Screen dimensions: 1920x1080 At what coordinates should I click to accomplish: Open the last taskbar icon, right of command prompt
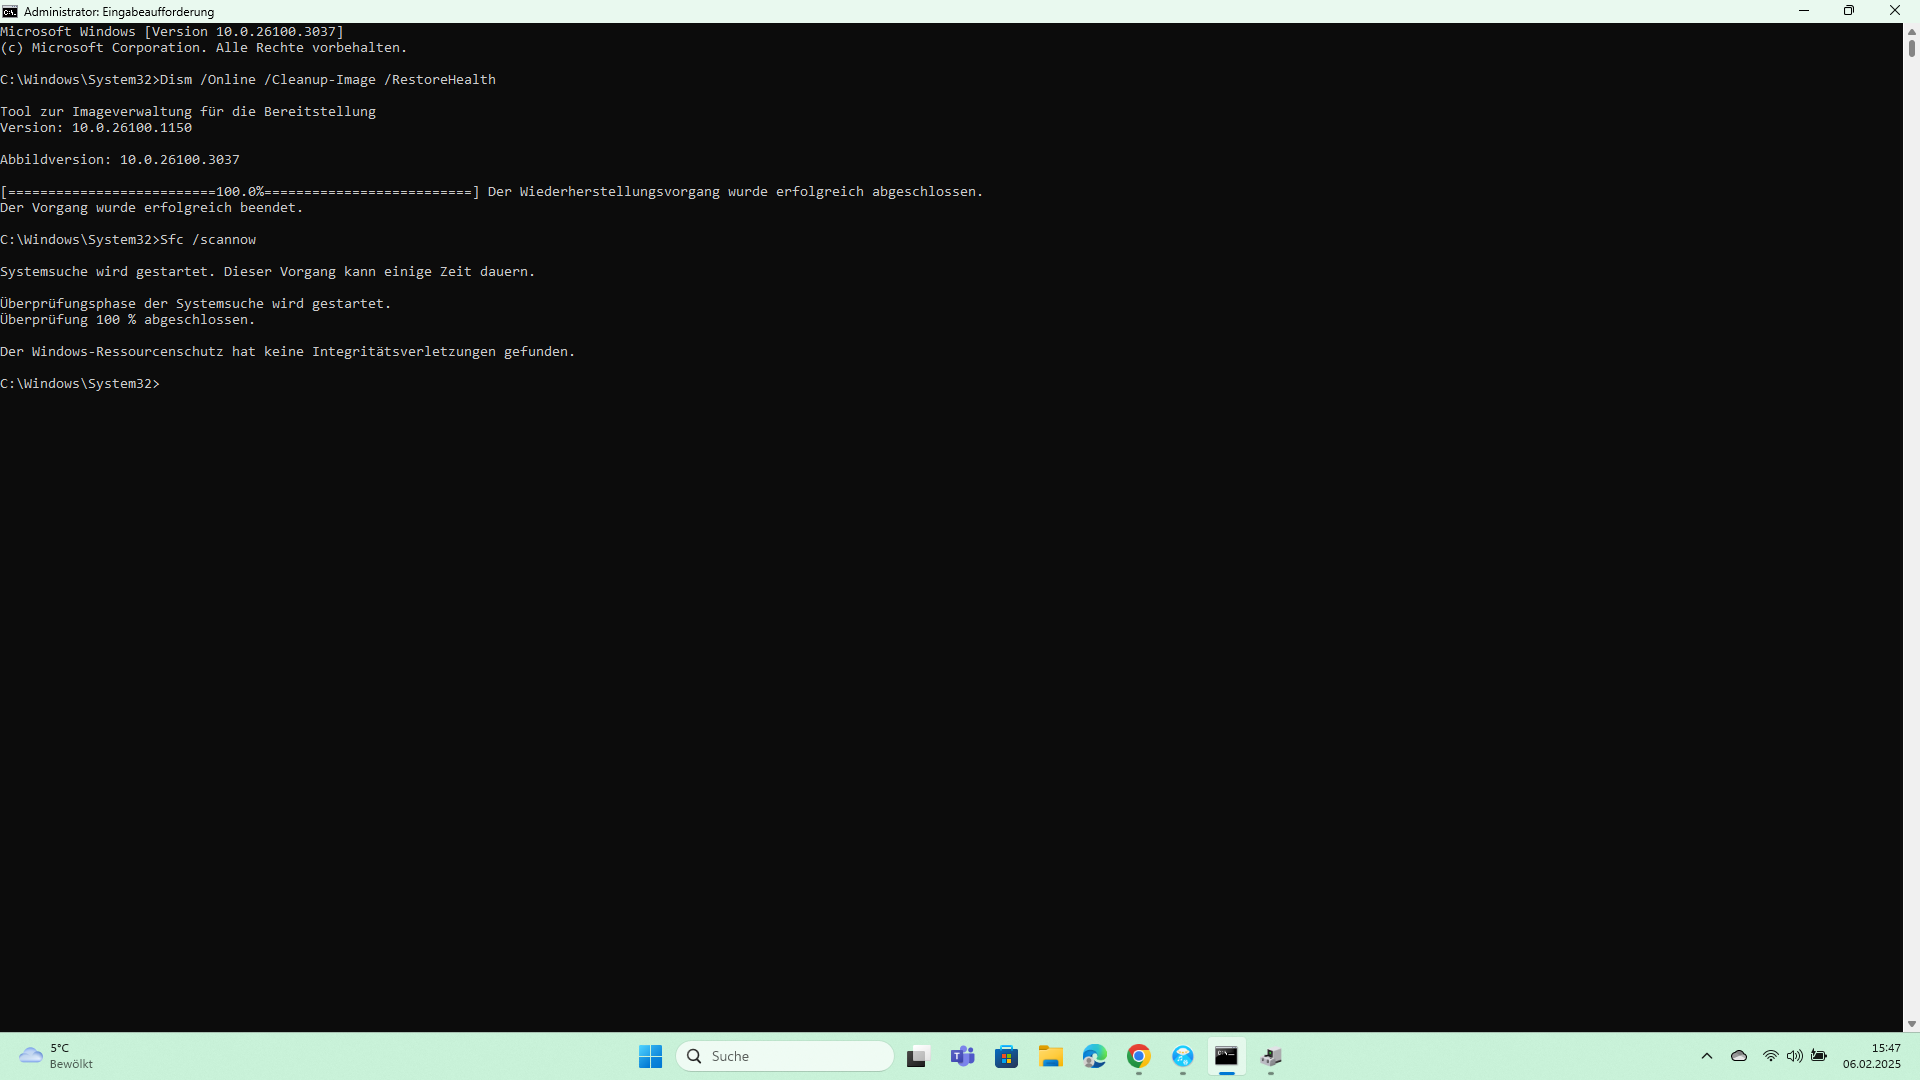(1271, 1056)
